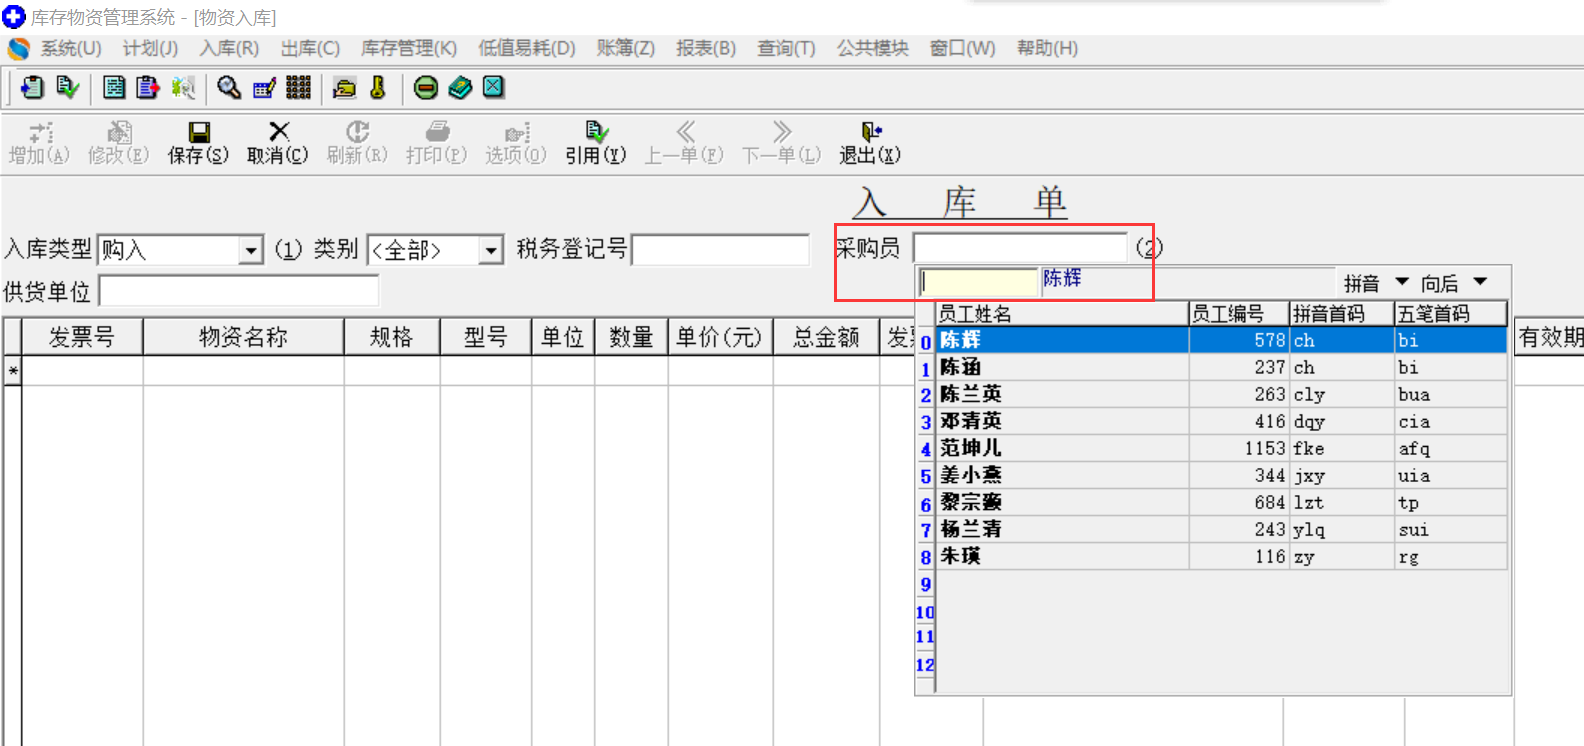Click the teal box with X icon
Viewport: 1584px width, 746px height.
[494, 88]
